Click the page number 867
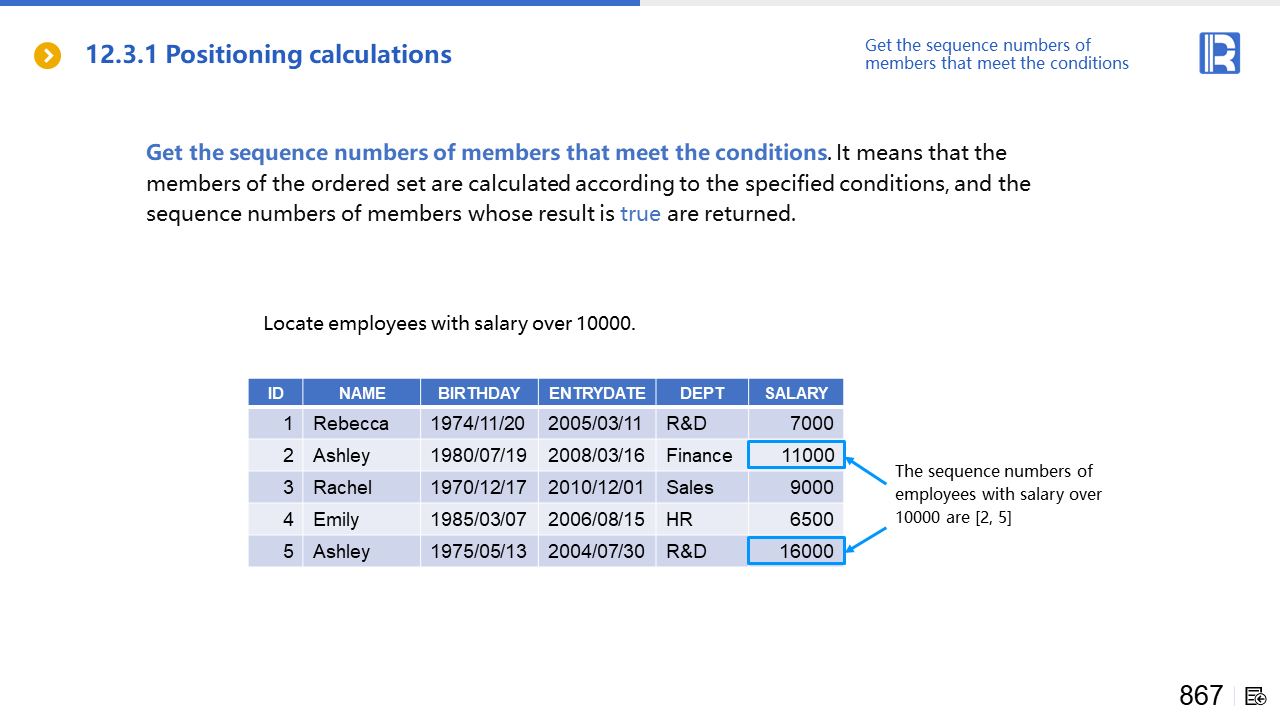The width and height of the screenshot is (1280, 720). pos(1201,696)
